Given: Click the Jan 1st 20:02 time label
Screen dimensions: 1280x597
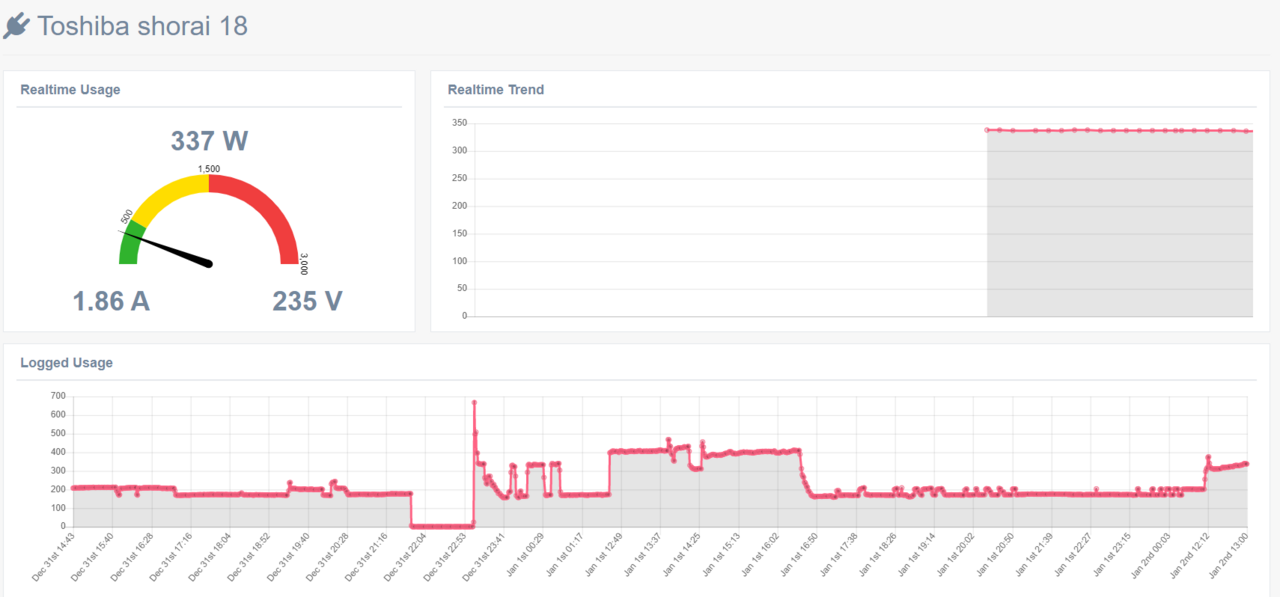Looking at the screenshot, I should pyautogui.click(x=957, y=555).
